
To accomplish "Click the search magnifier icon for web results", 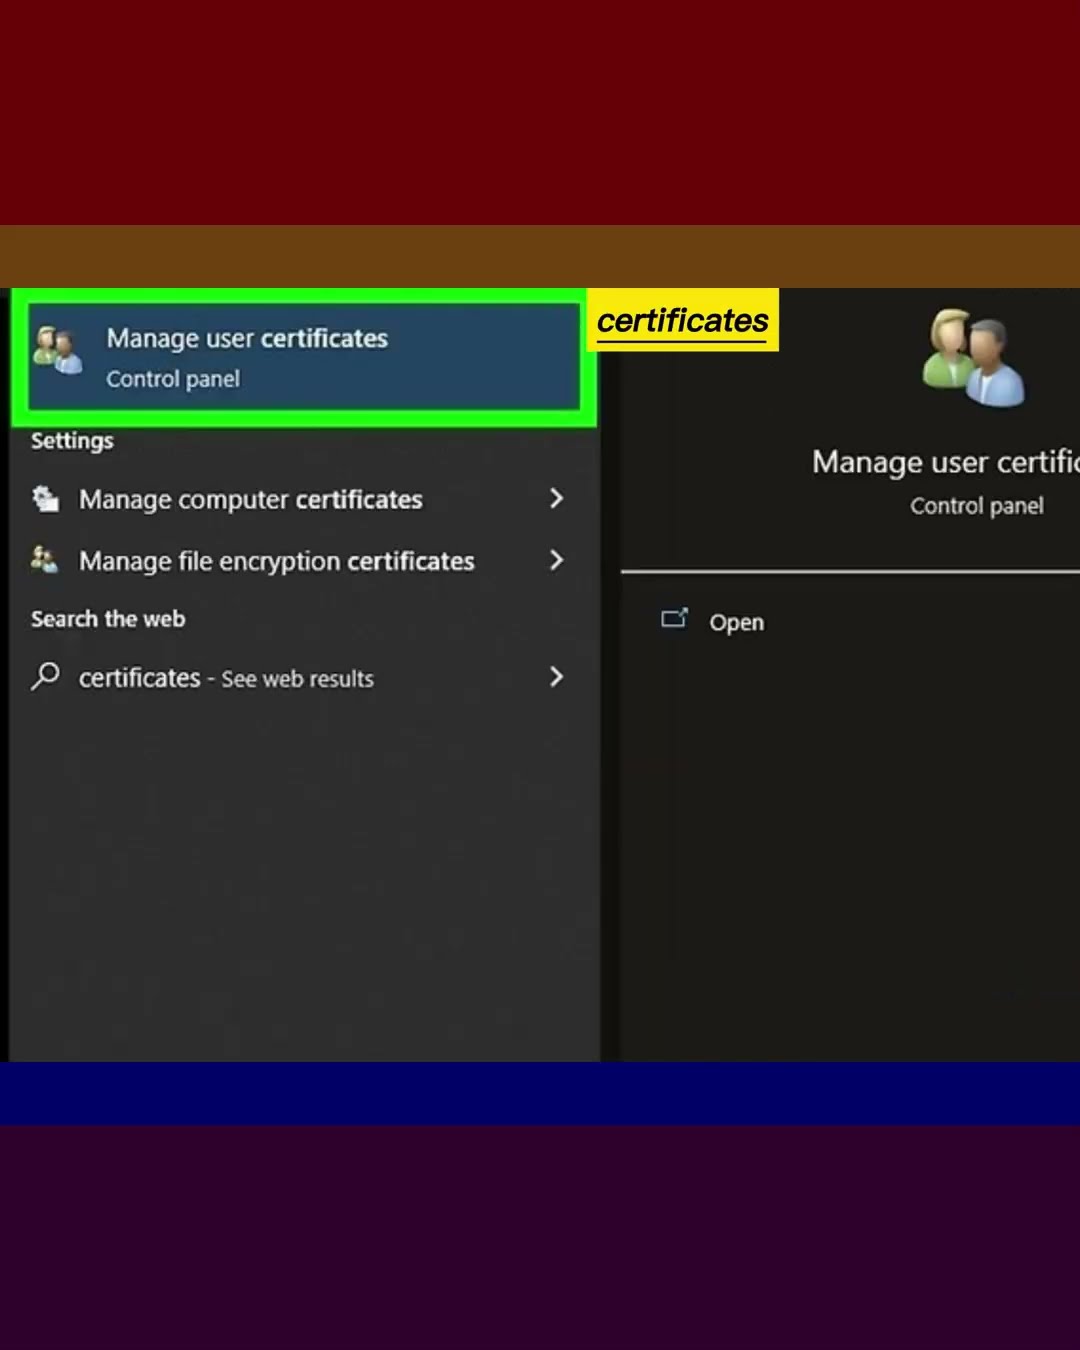I will pos(45,677).
